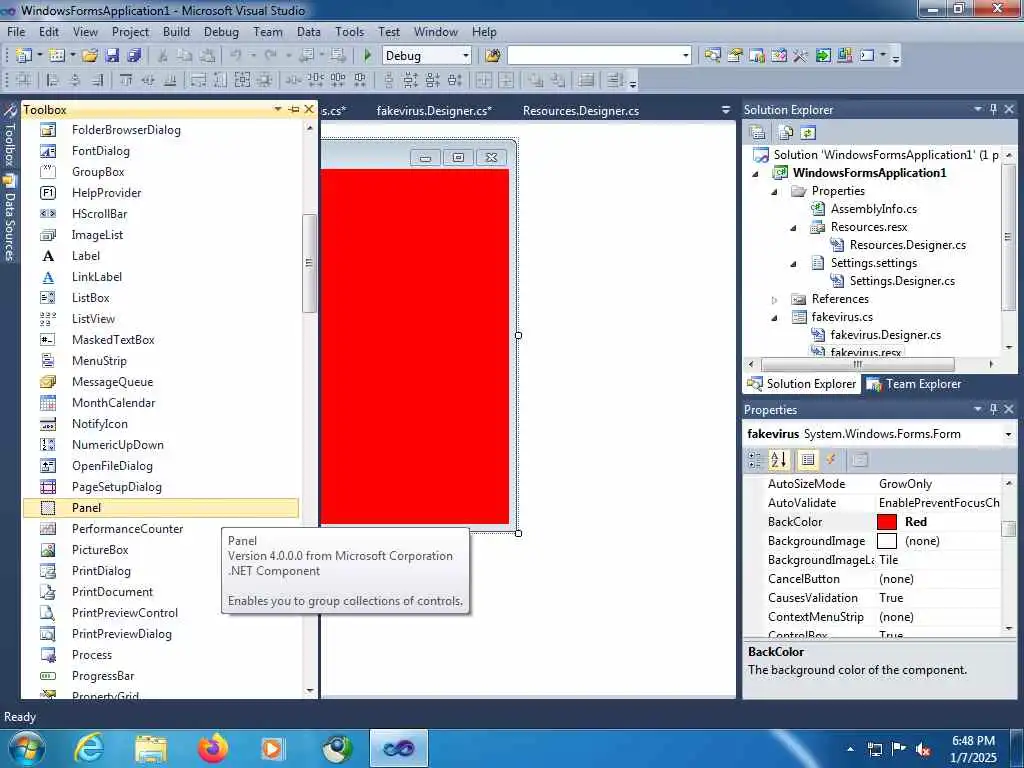Click the Toolbox vertical scrollbar thumb
Screen dimensions: 1024x768
pyautogui.click(x=310, y=263)
